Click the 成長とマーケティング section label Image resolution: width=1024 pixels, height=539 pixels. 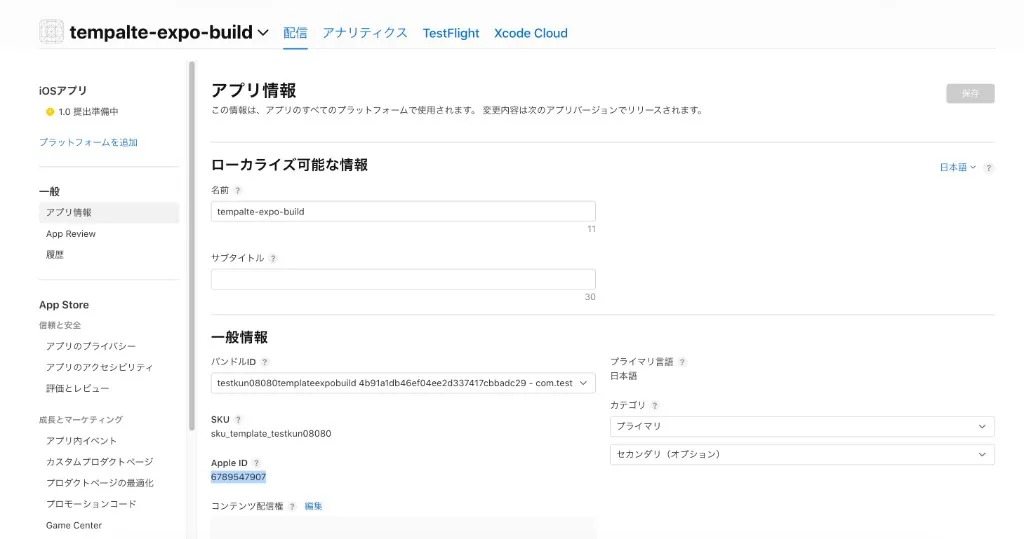pyautogui.click(x=81, y=420)
